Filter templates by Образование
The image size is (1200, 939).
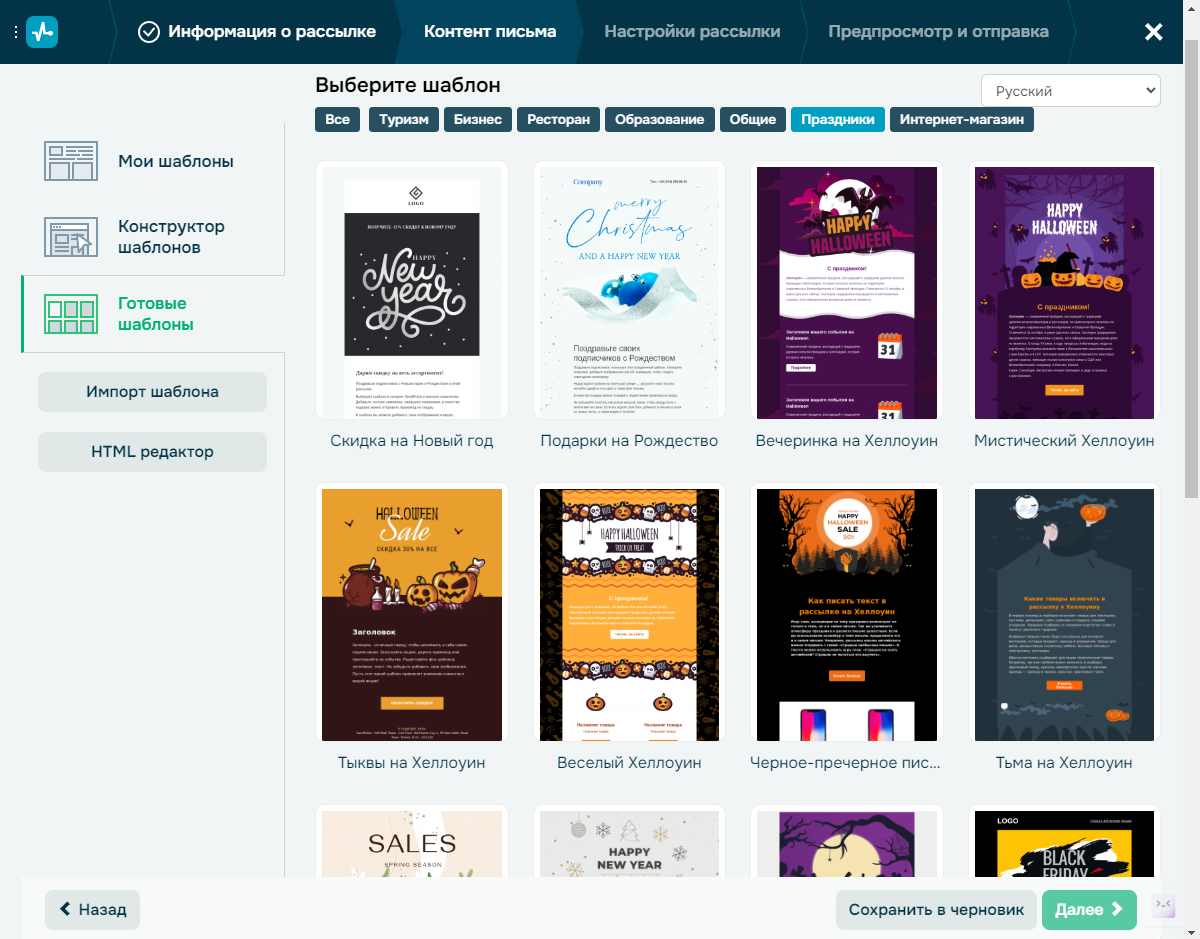(x=660, y=119)
